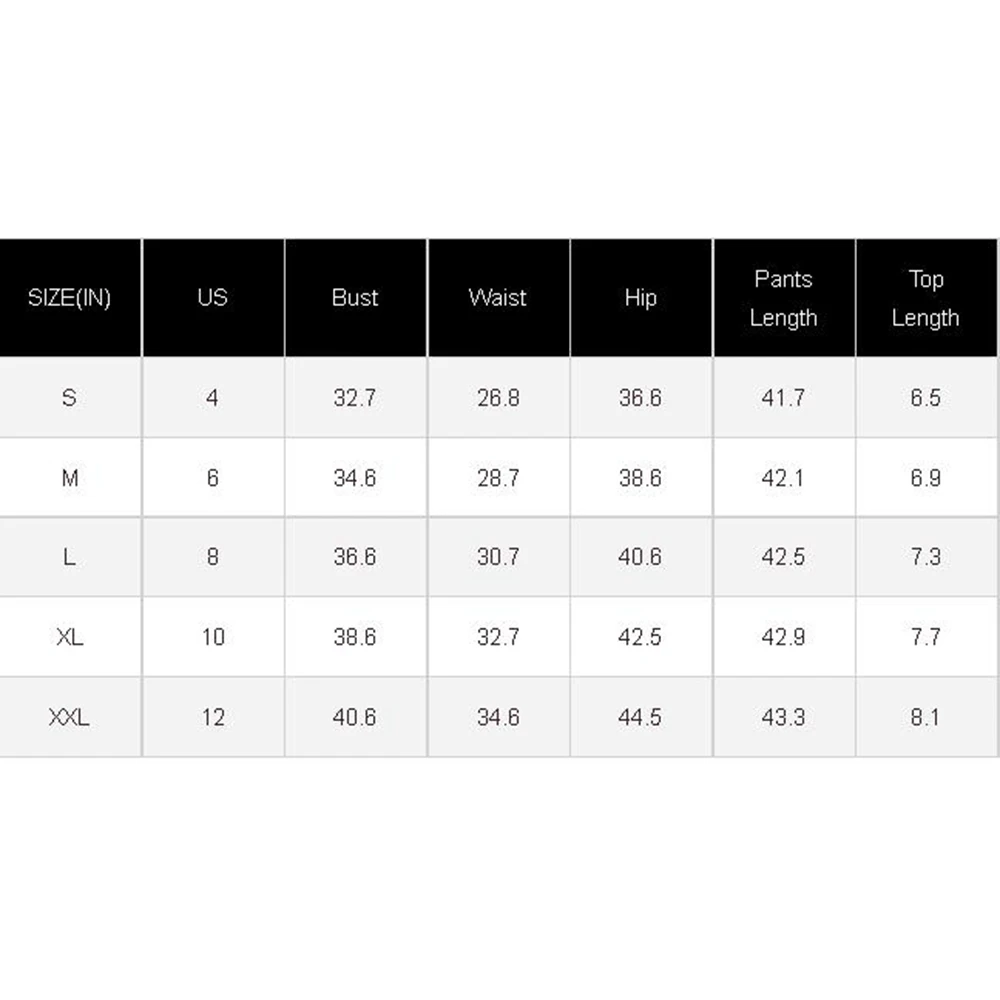
Task: Click pants length value 42.1
Action: pos(783,478)
